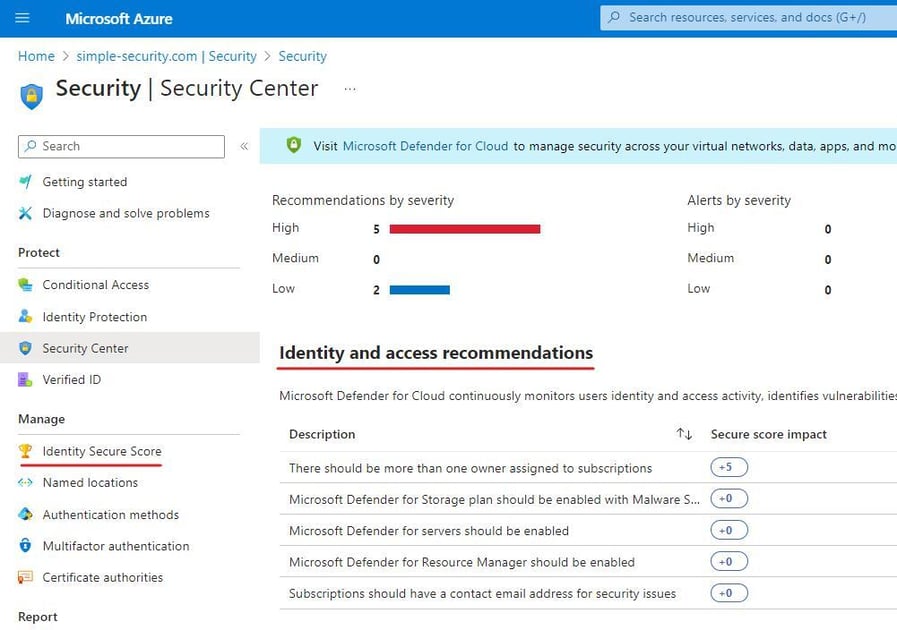Open Defender for Resource Manager recommendation
Screen dimensions: 897x630
click(462, 562)
